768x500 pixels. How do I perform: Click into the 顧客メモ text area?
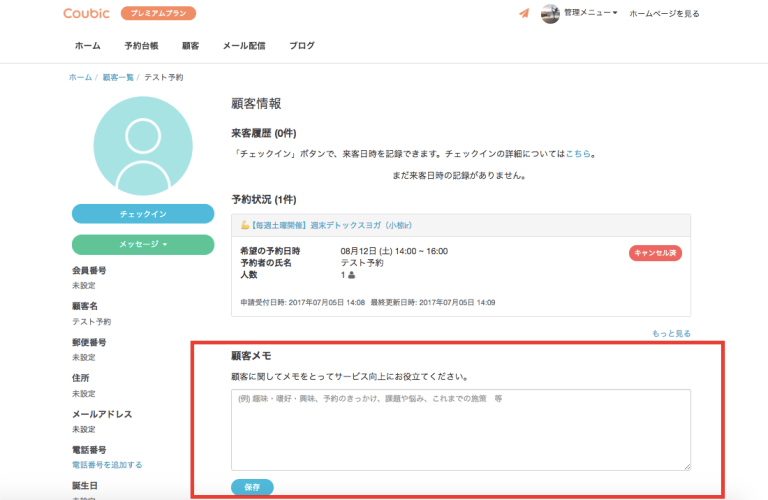coord(461,430)
